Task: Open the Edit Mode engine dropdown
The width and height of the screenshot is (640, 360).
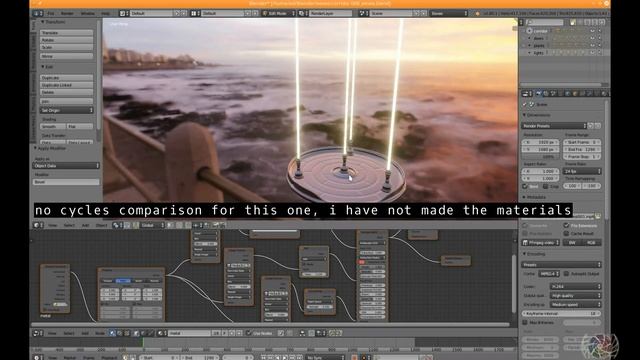Action: [x=279, y=13]
